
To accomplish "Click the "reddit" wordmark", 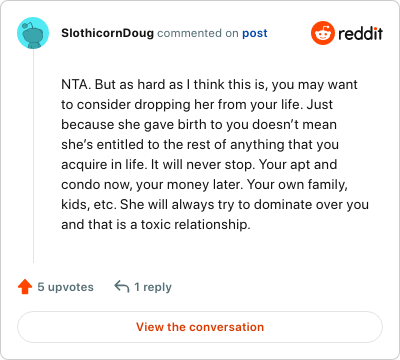I will tap(360, 33).
